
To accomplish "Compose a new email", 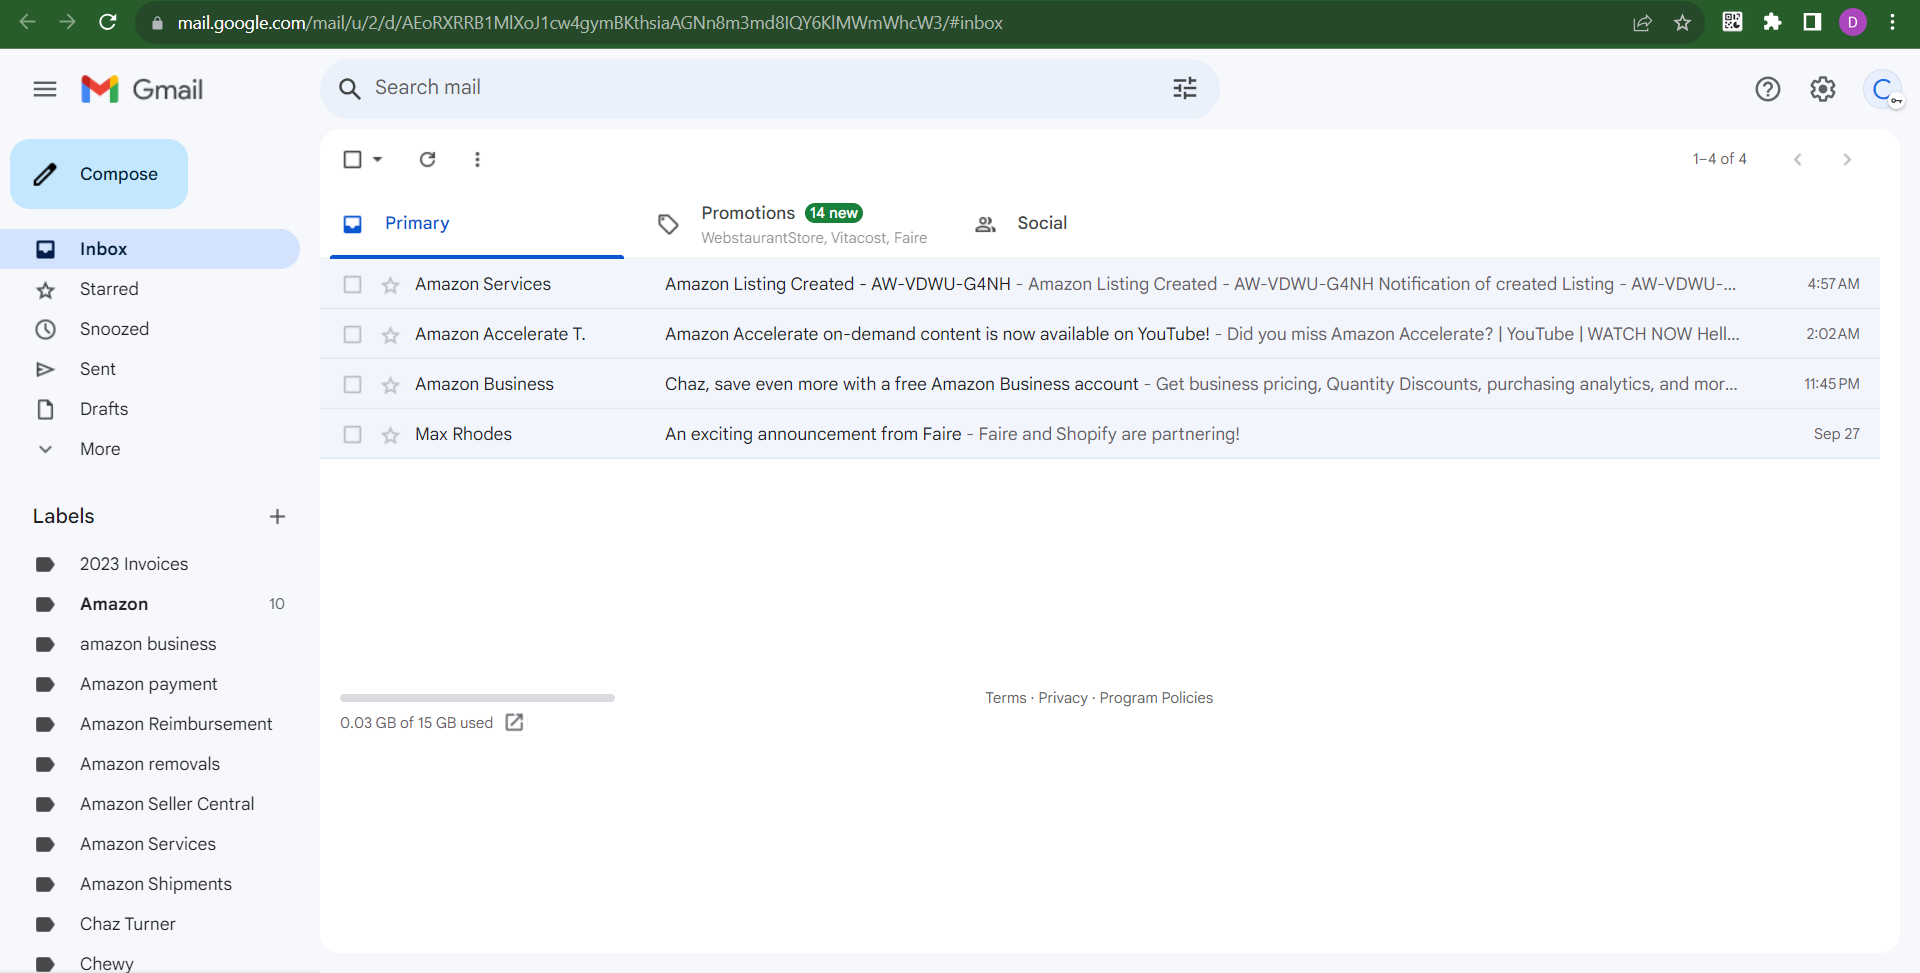I will [99, 174].
